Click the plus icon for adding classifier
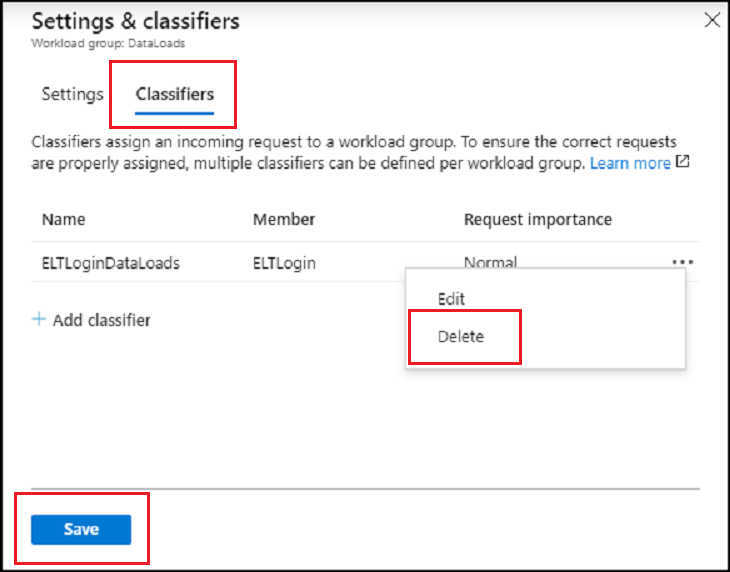This screenshot has width=730, height=572. tap(39, 320)
